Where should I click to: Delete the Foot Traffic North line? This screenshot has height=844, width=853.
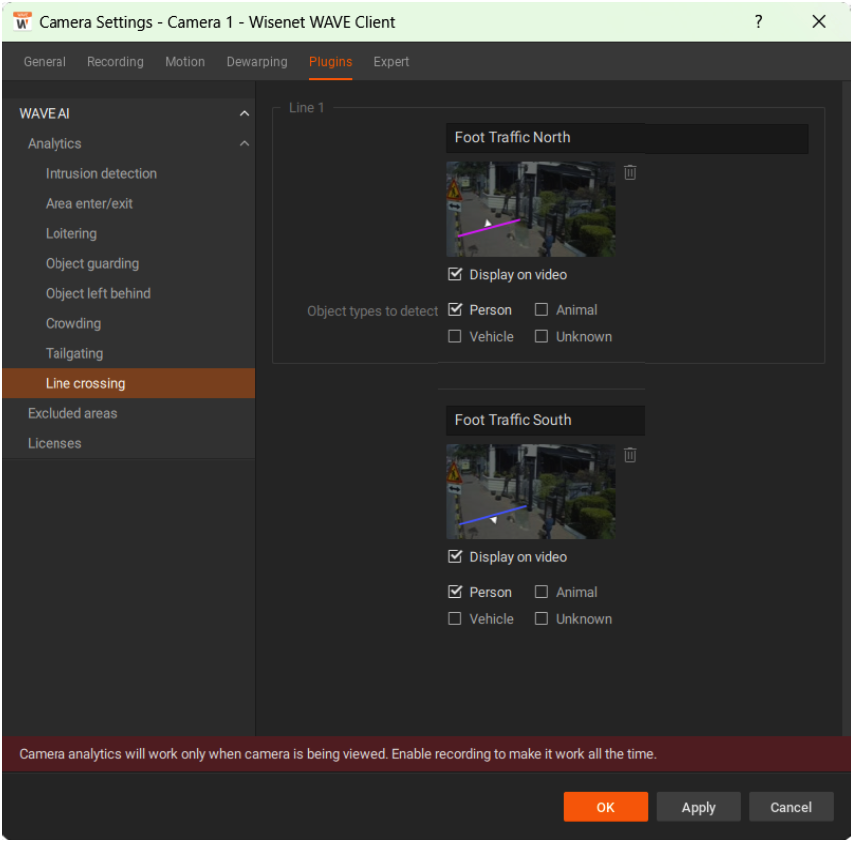coord(630,173)
